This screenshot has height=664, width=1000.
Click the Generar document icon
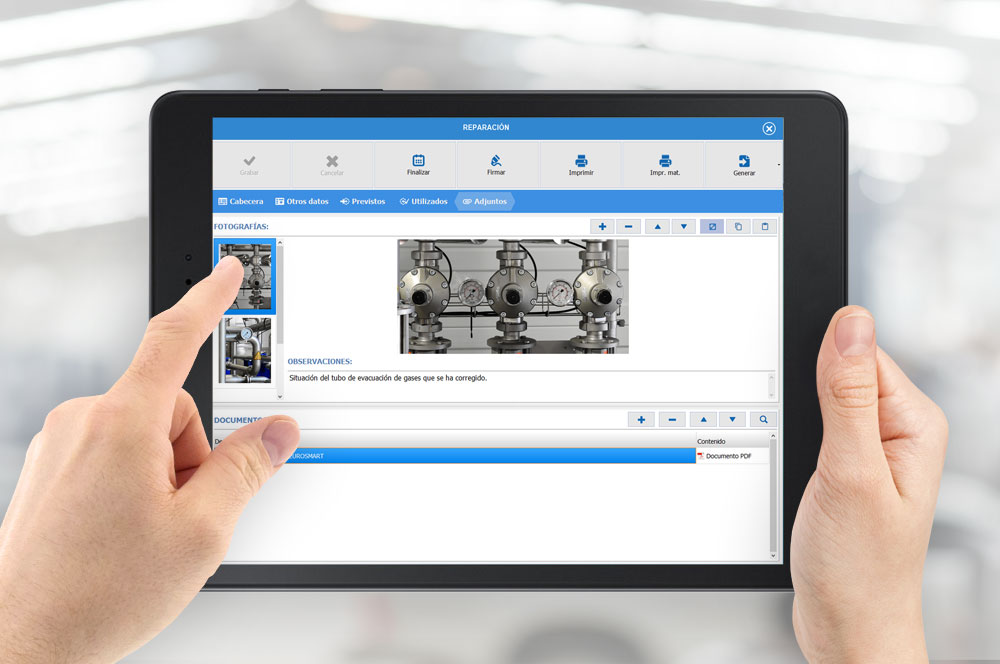744,160
